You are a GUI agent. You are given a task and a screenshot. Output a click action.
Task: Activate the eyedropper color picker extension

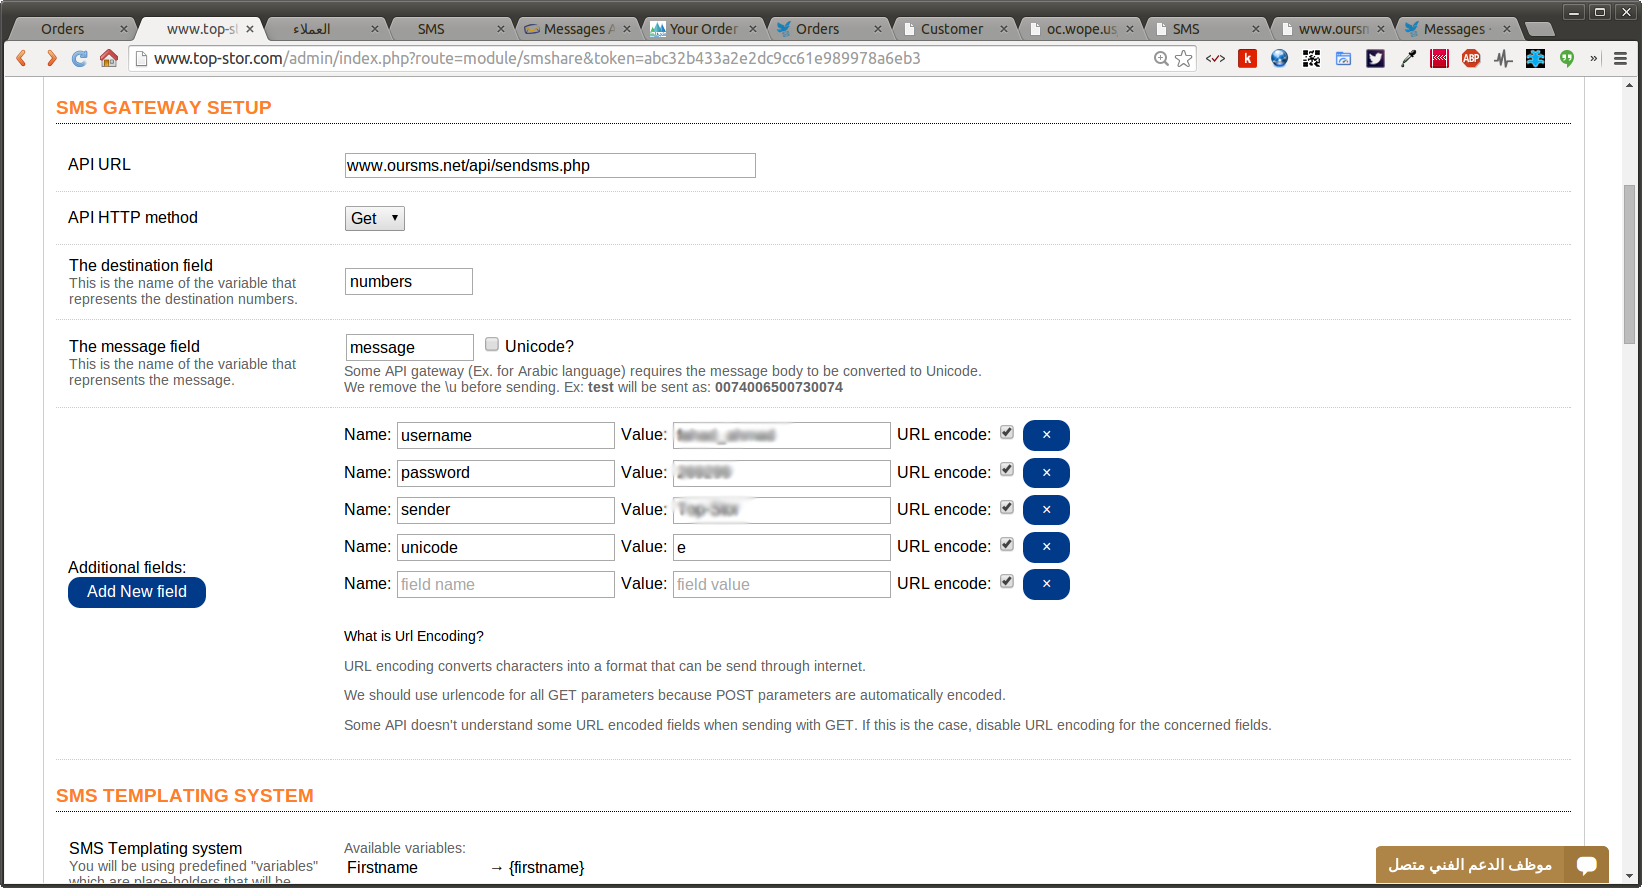(1408, 59)
